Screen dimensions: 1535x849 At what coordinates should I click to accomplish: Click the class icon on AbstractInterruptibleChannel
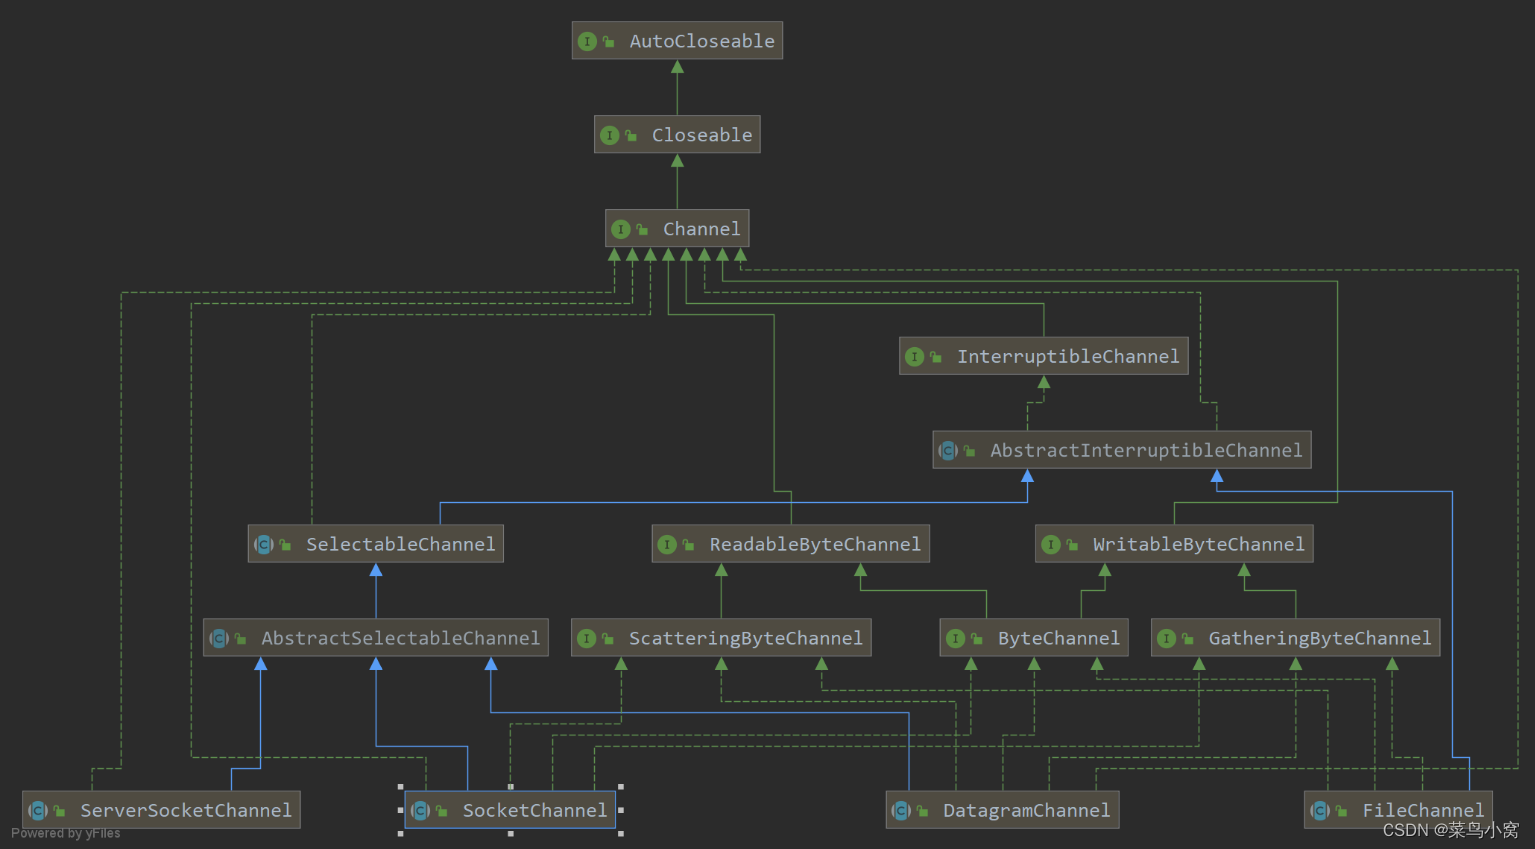948,450
